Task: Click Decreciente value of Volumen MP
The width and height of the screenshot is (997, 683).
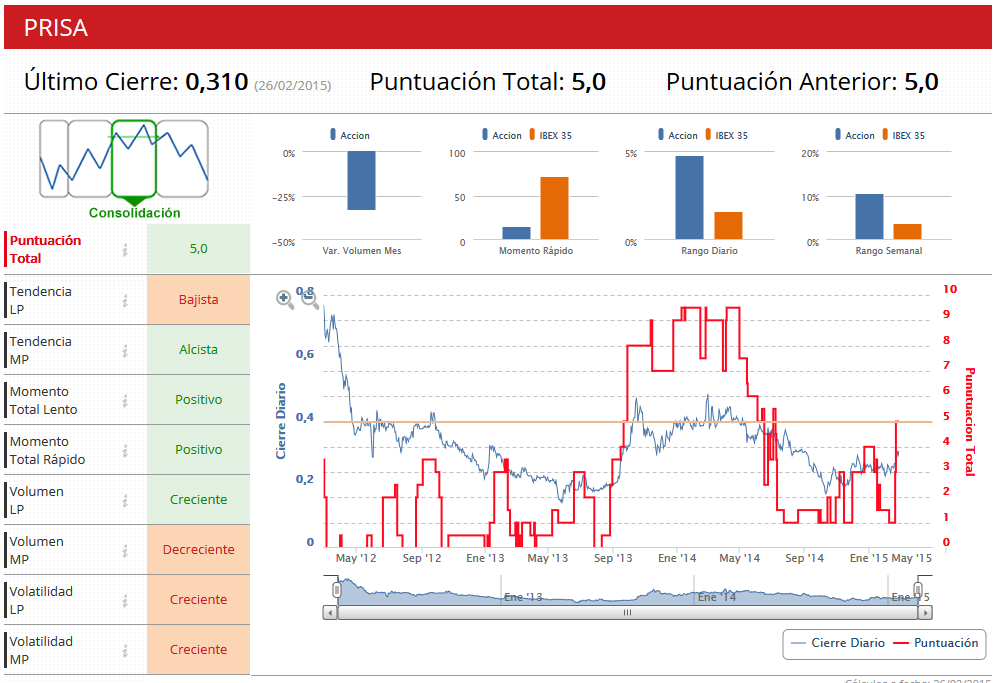Action: tap(198, 549)
